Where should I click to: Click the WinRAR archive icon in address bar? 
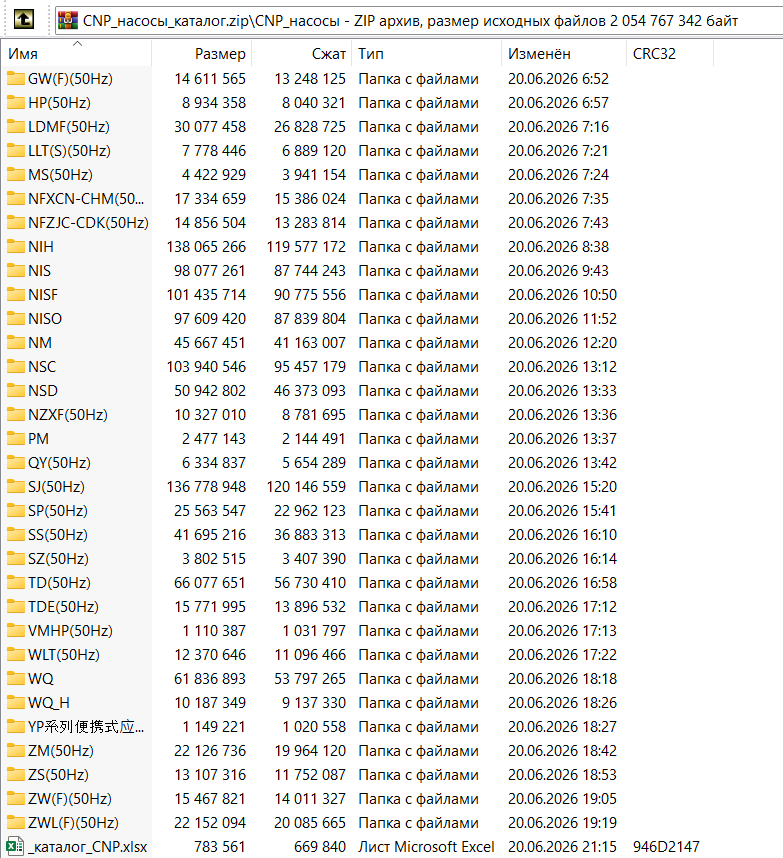[68, 20]
